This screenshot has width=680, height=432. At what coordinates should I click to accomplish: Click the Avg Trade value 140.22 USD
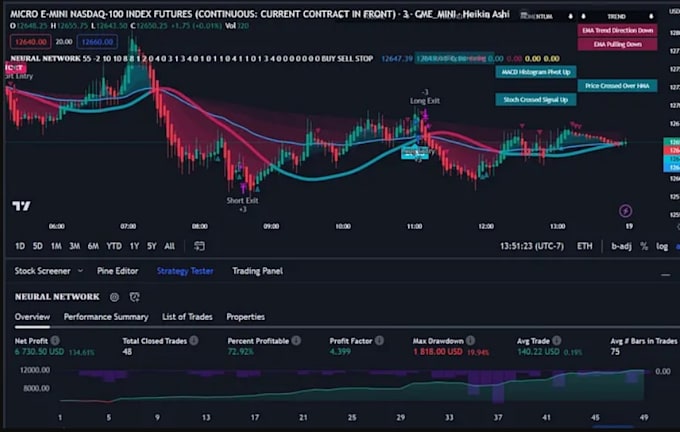(x=538, y=351)
